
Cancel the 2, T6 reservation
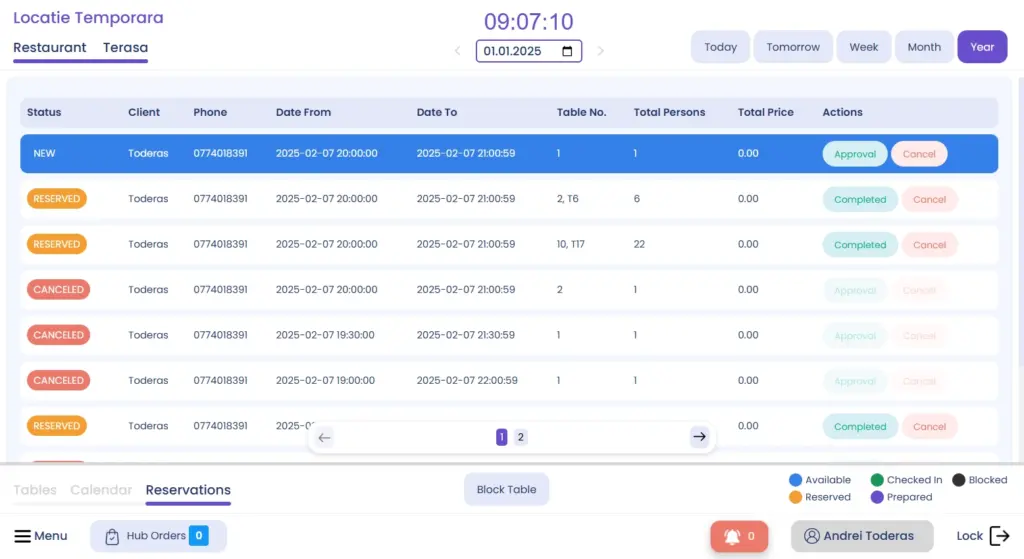point(929,199)
